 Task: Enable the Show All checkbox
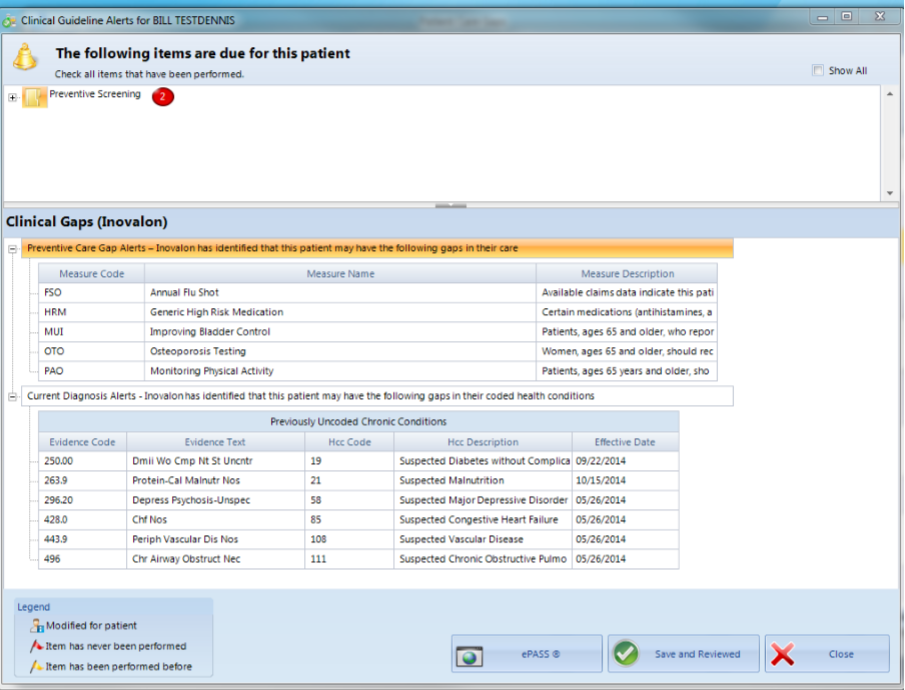(818, 71)
